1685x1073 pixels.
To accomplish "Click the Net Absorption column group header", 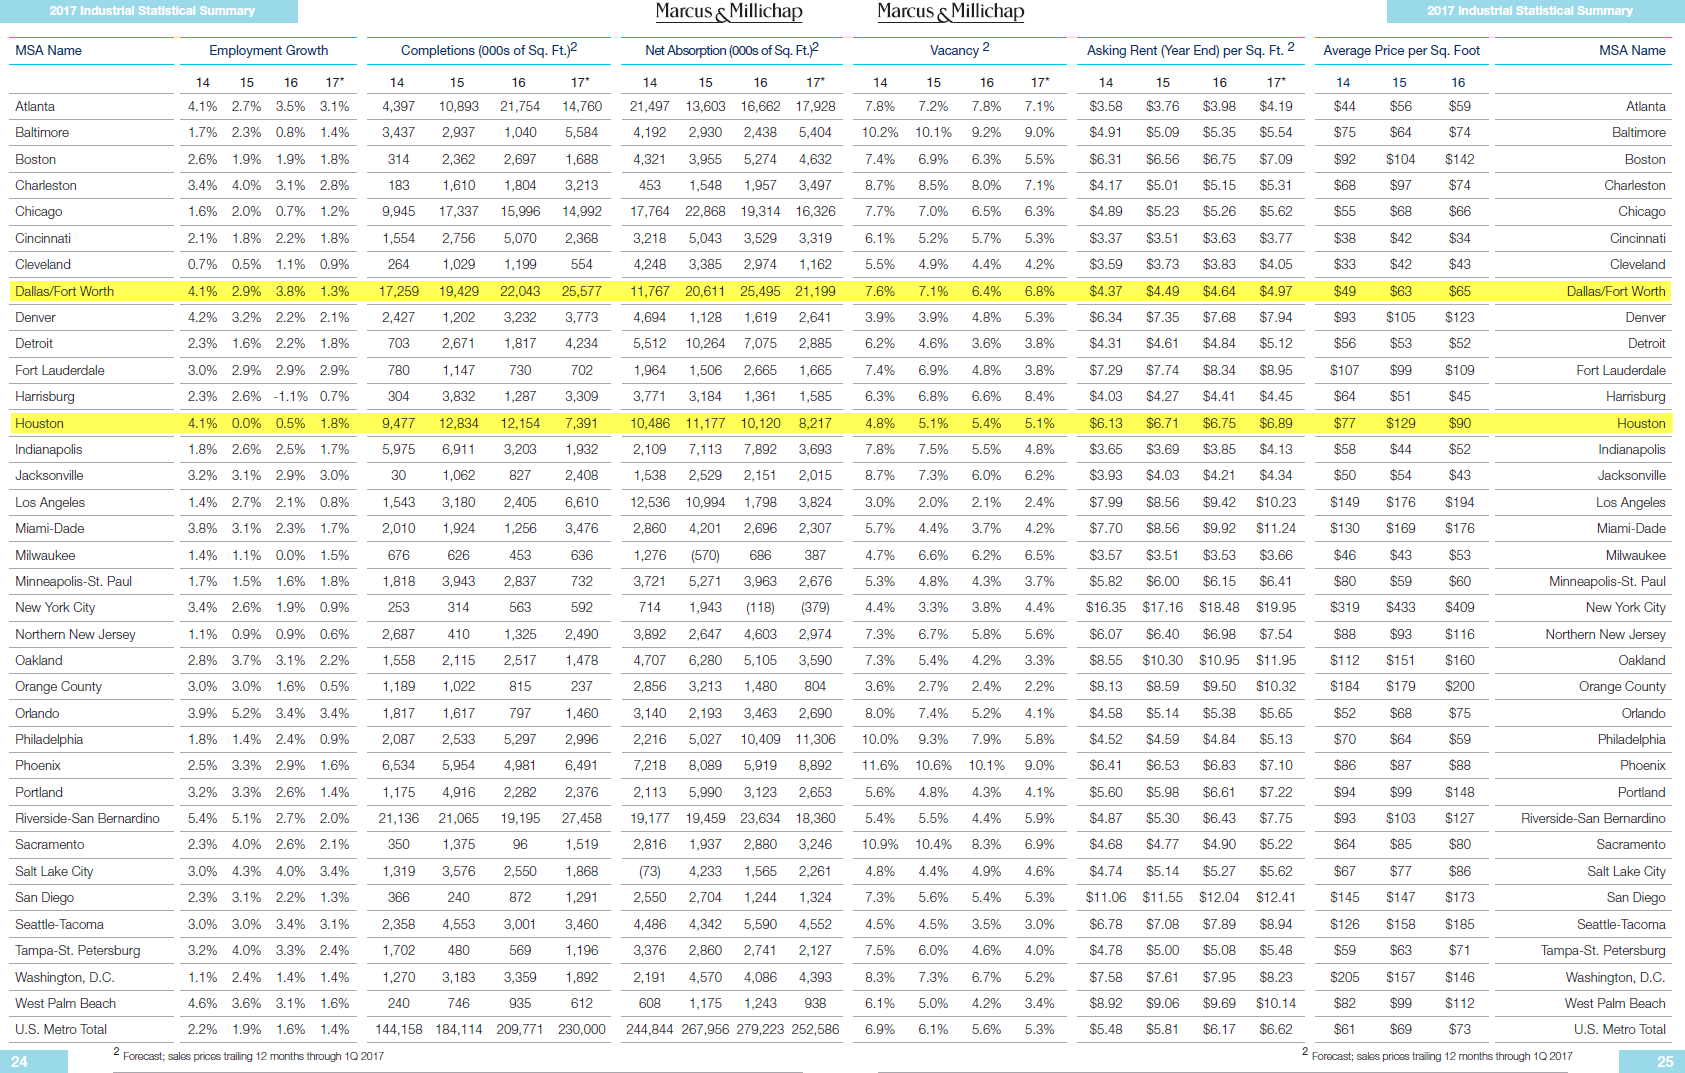I will [732, 50].
